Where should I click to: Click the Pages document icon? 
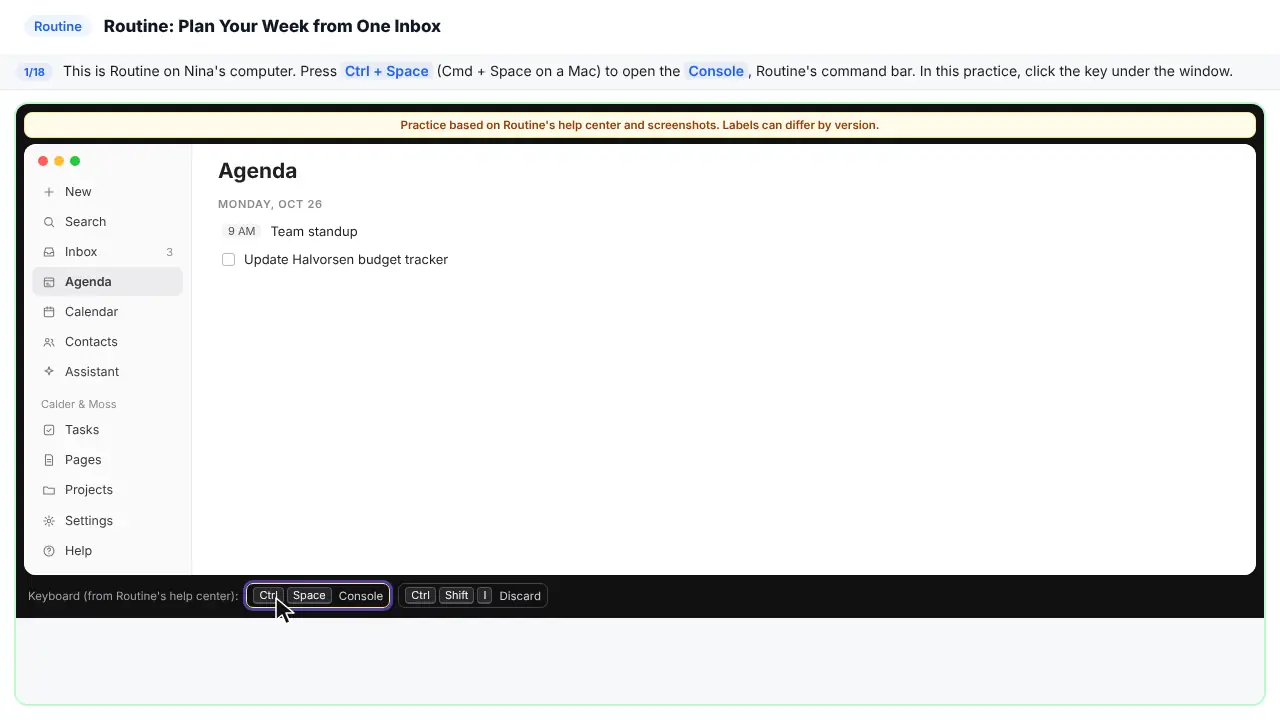pos(49,460)
